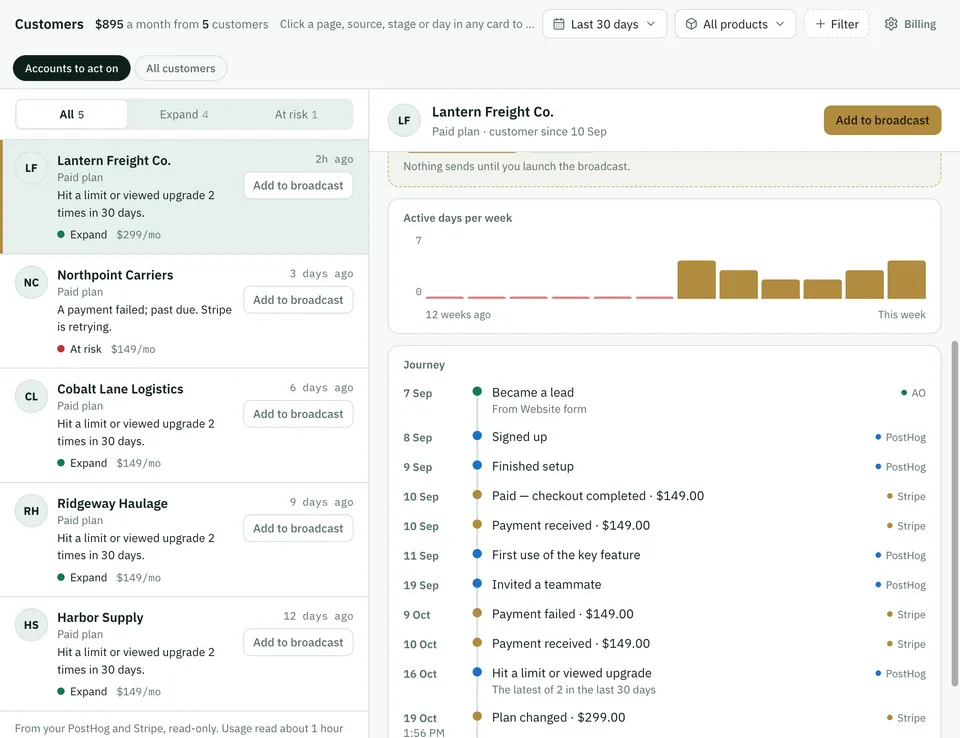
Task: Select the Accounts to act on view
Action: click(72, 68)
